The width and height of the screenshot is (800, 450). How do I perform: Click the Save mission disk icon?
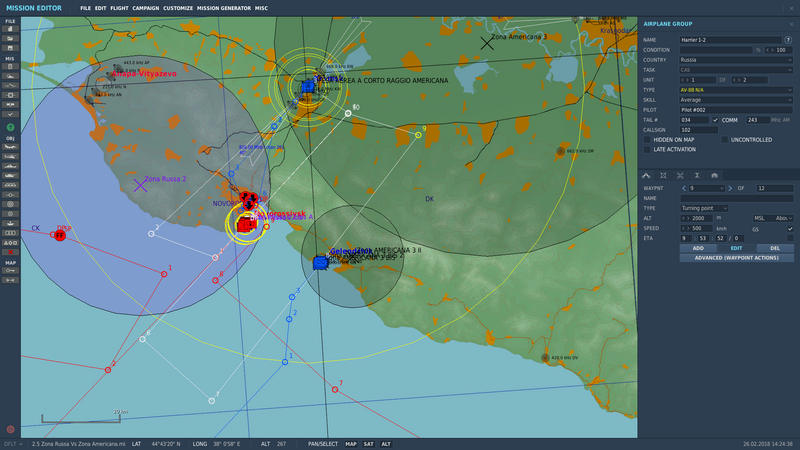(x=11, y=46)
